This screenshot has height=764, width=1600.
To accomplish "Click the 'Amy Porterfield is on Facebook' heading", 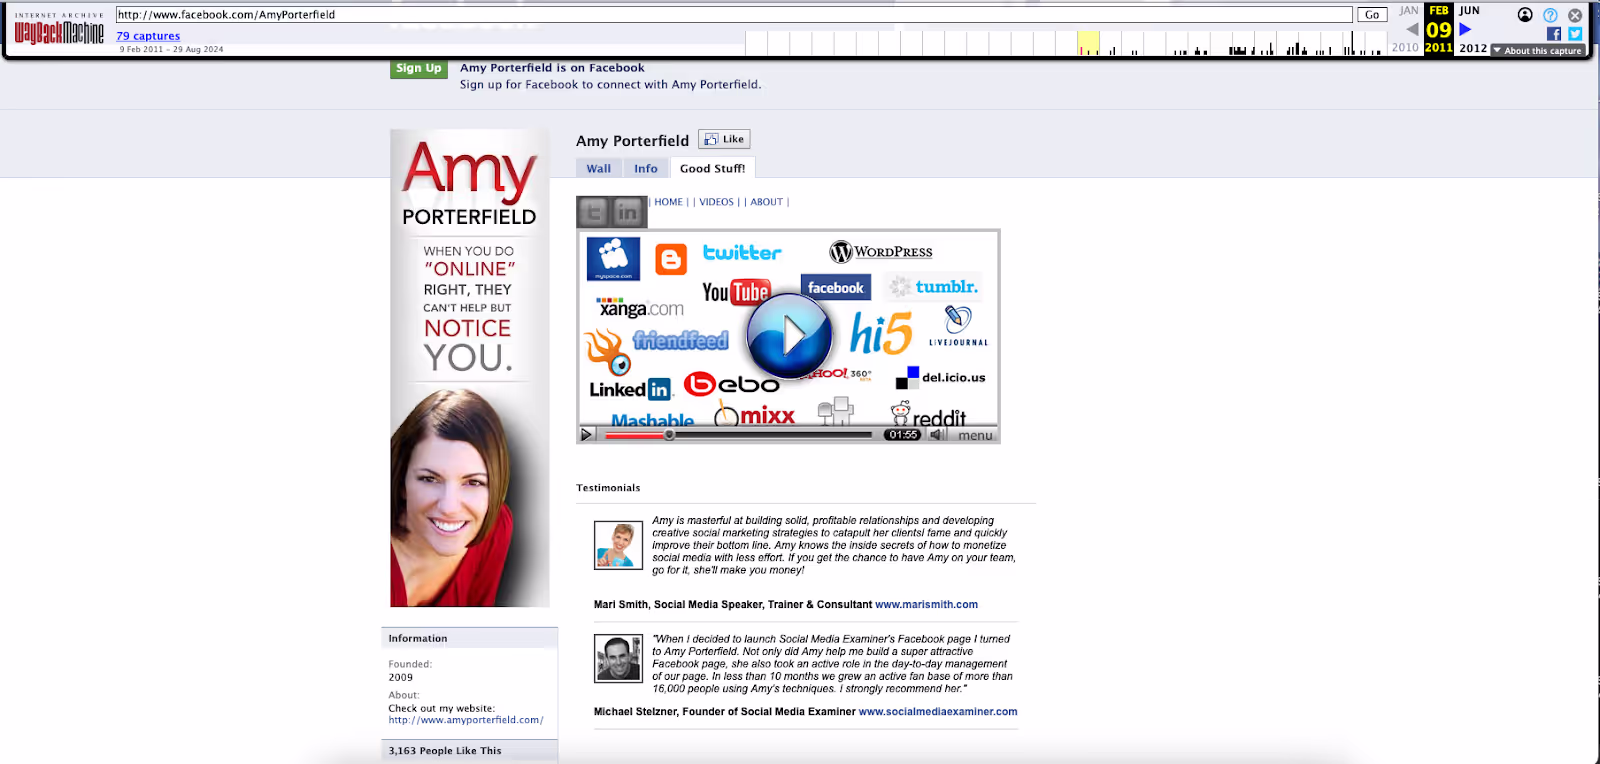I will (x=552, y=68).
